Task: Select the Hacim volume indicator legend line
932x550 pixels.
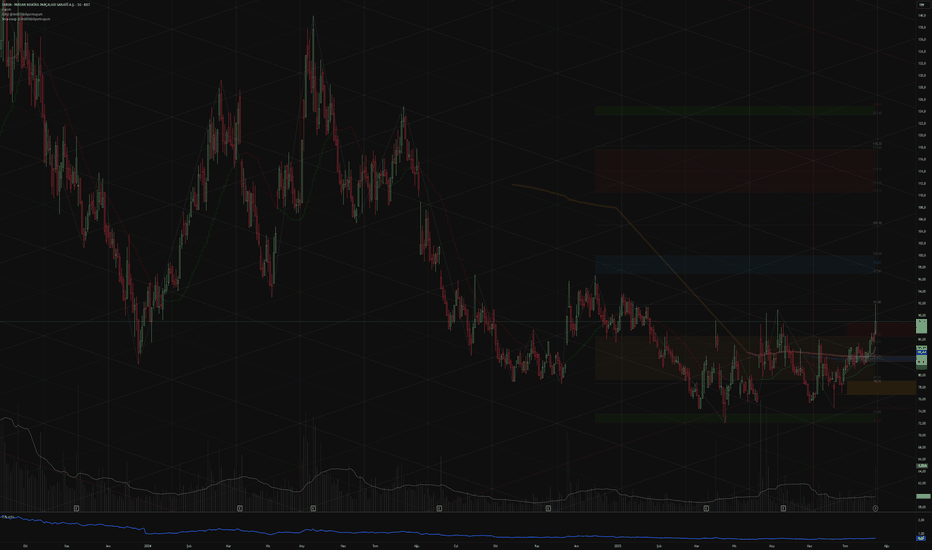Action: click(x=7, y=10)
